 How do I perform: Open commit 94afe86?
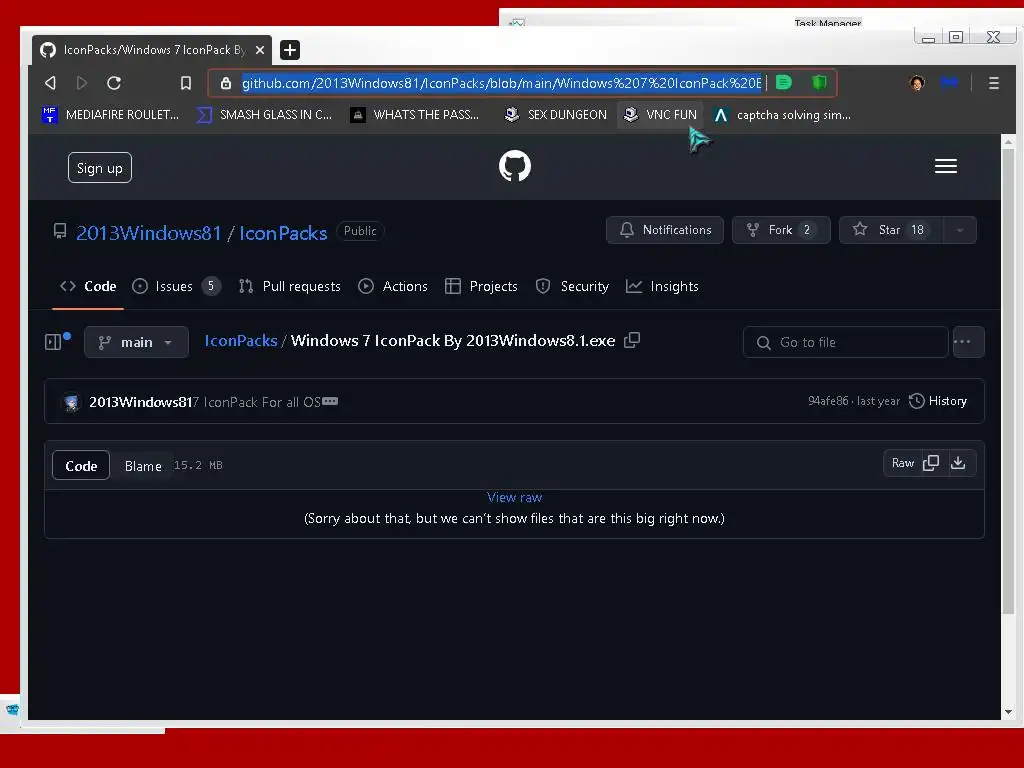(827, 401)
